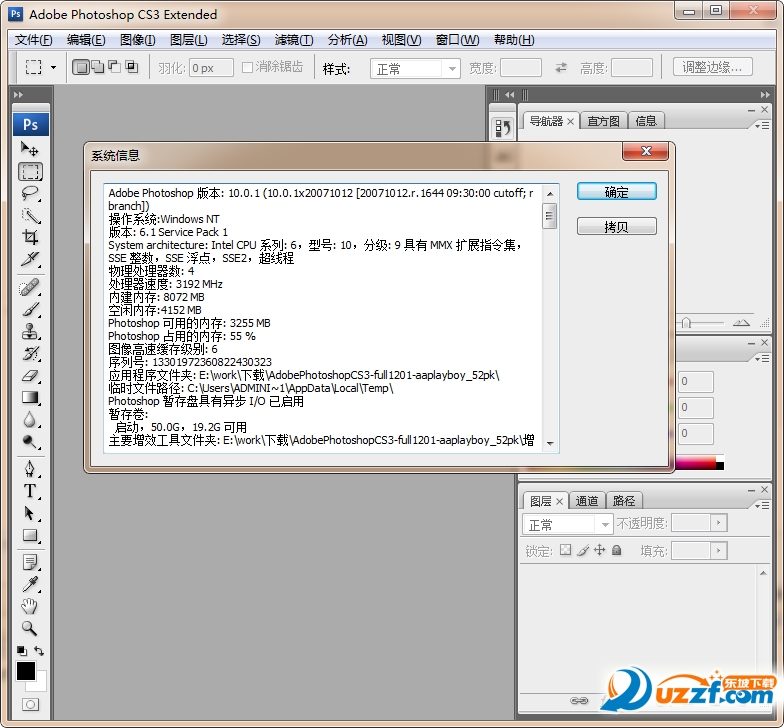Screen dimensions: 784x728
Task: Swap width and height values
Action: (561, 68)
